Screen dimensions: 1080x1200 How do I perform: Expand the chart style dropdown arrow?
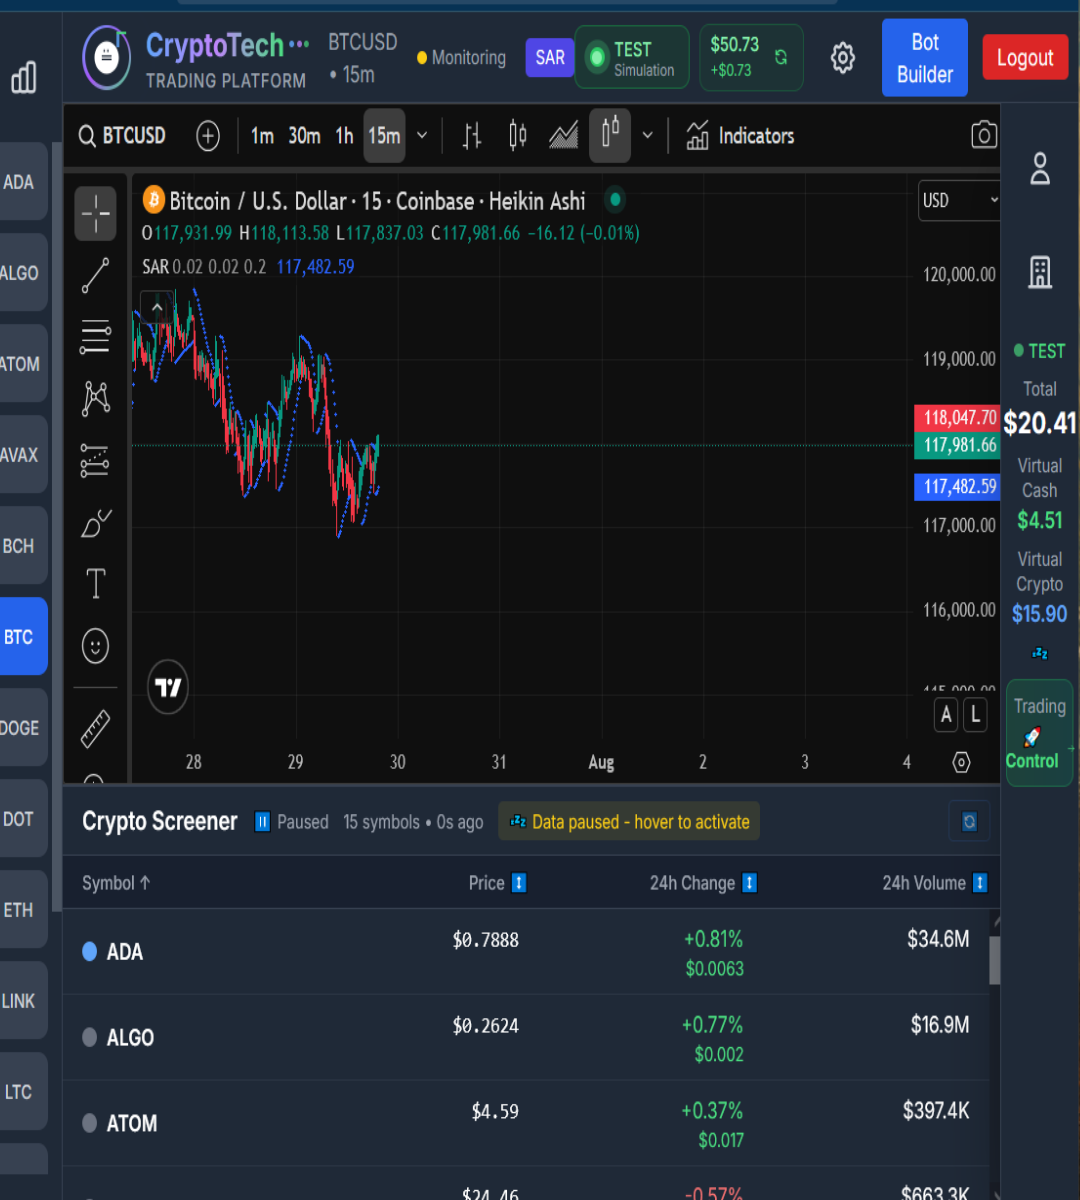tap(648, 136)
